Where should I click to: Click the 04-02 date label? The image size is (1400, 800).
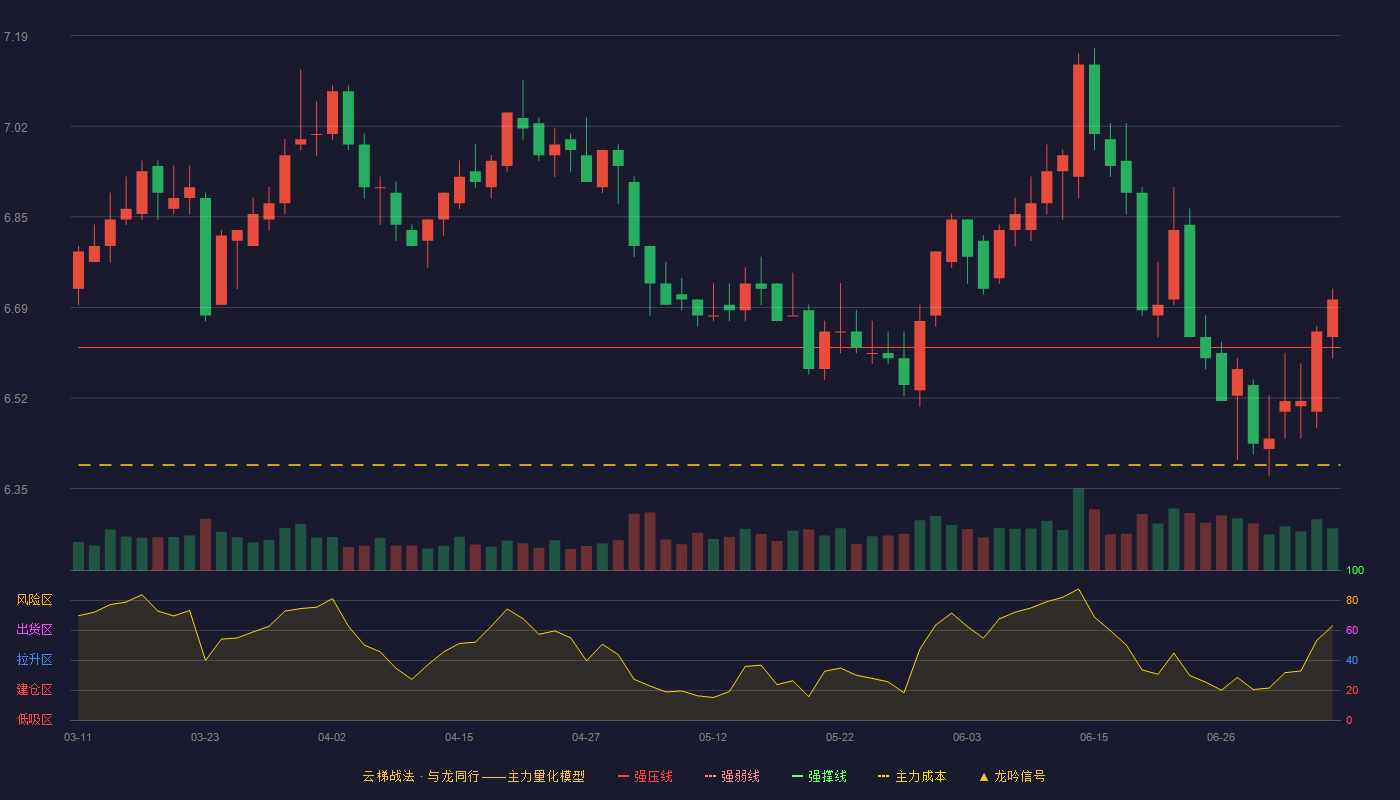coord(332,737)
